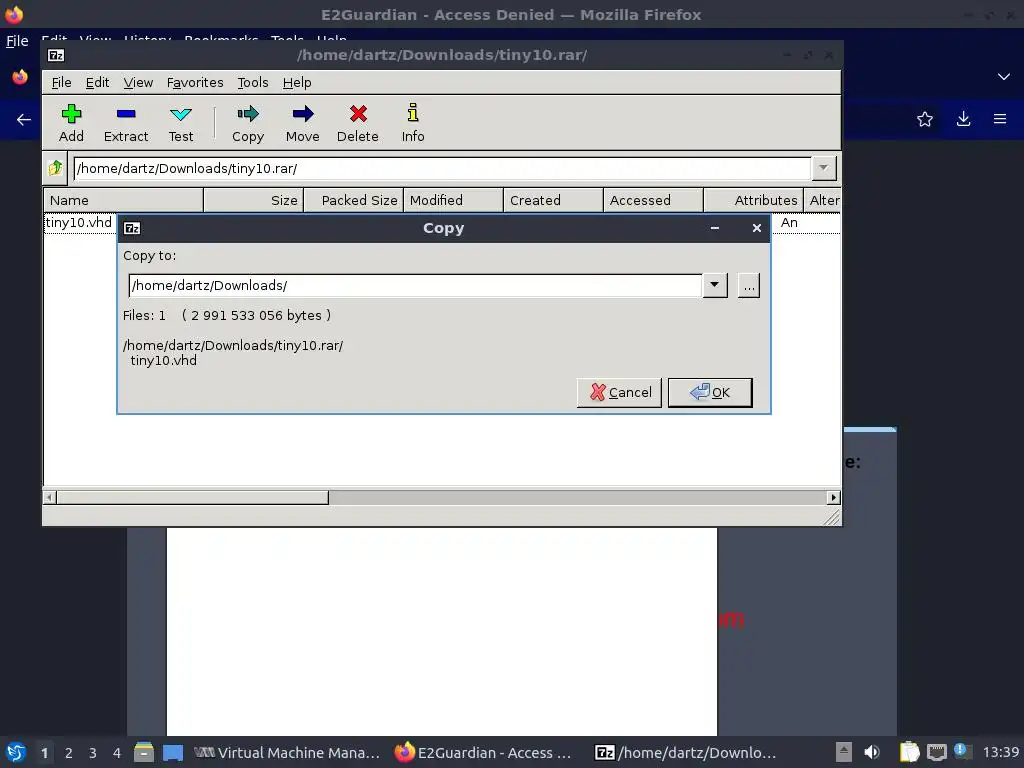Close the Copy dialog with X

pos(756,228)
